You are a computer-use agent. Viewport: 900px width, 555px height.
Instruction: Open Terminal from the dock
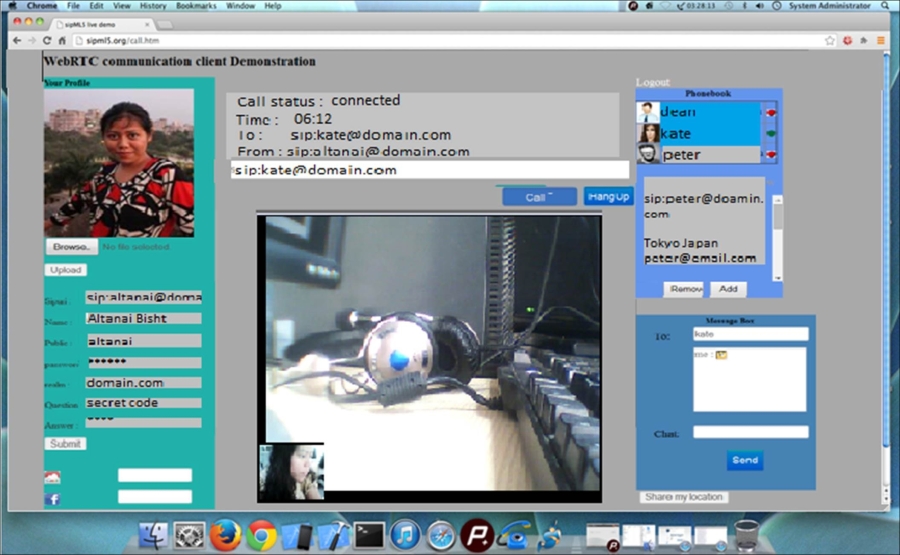point(368,535)
